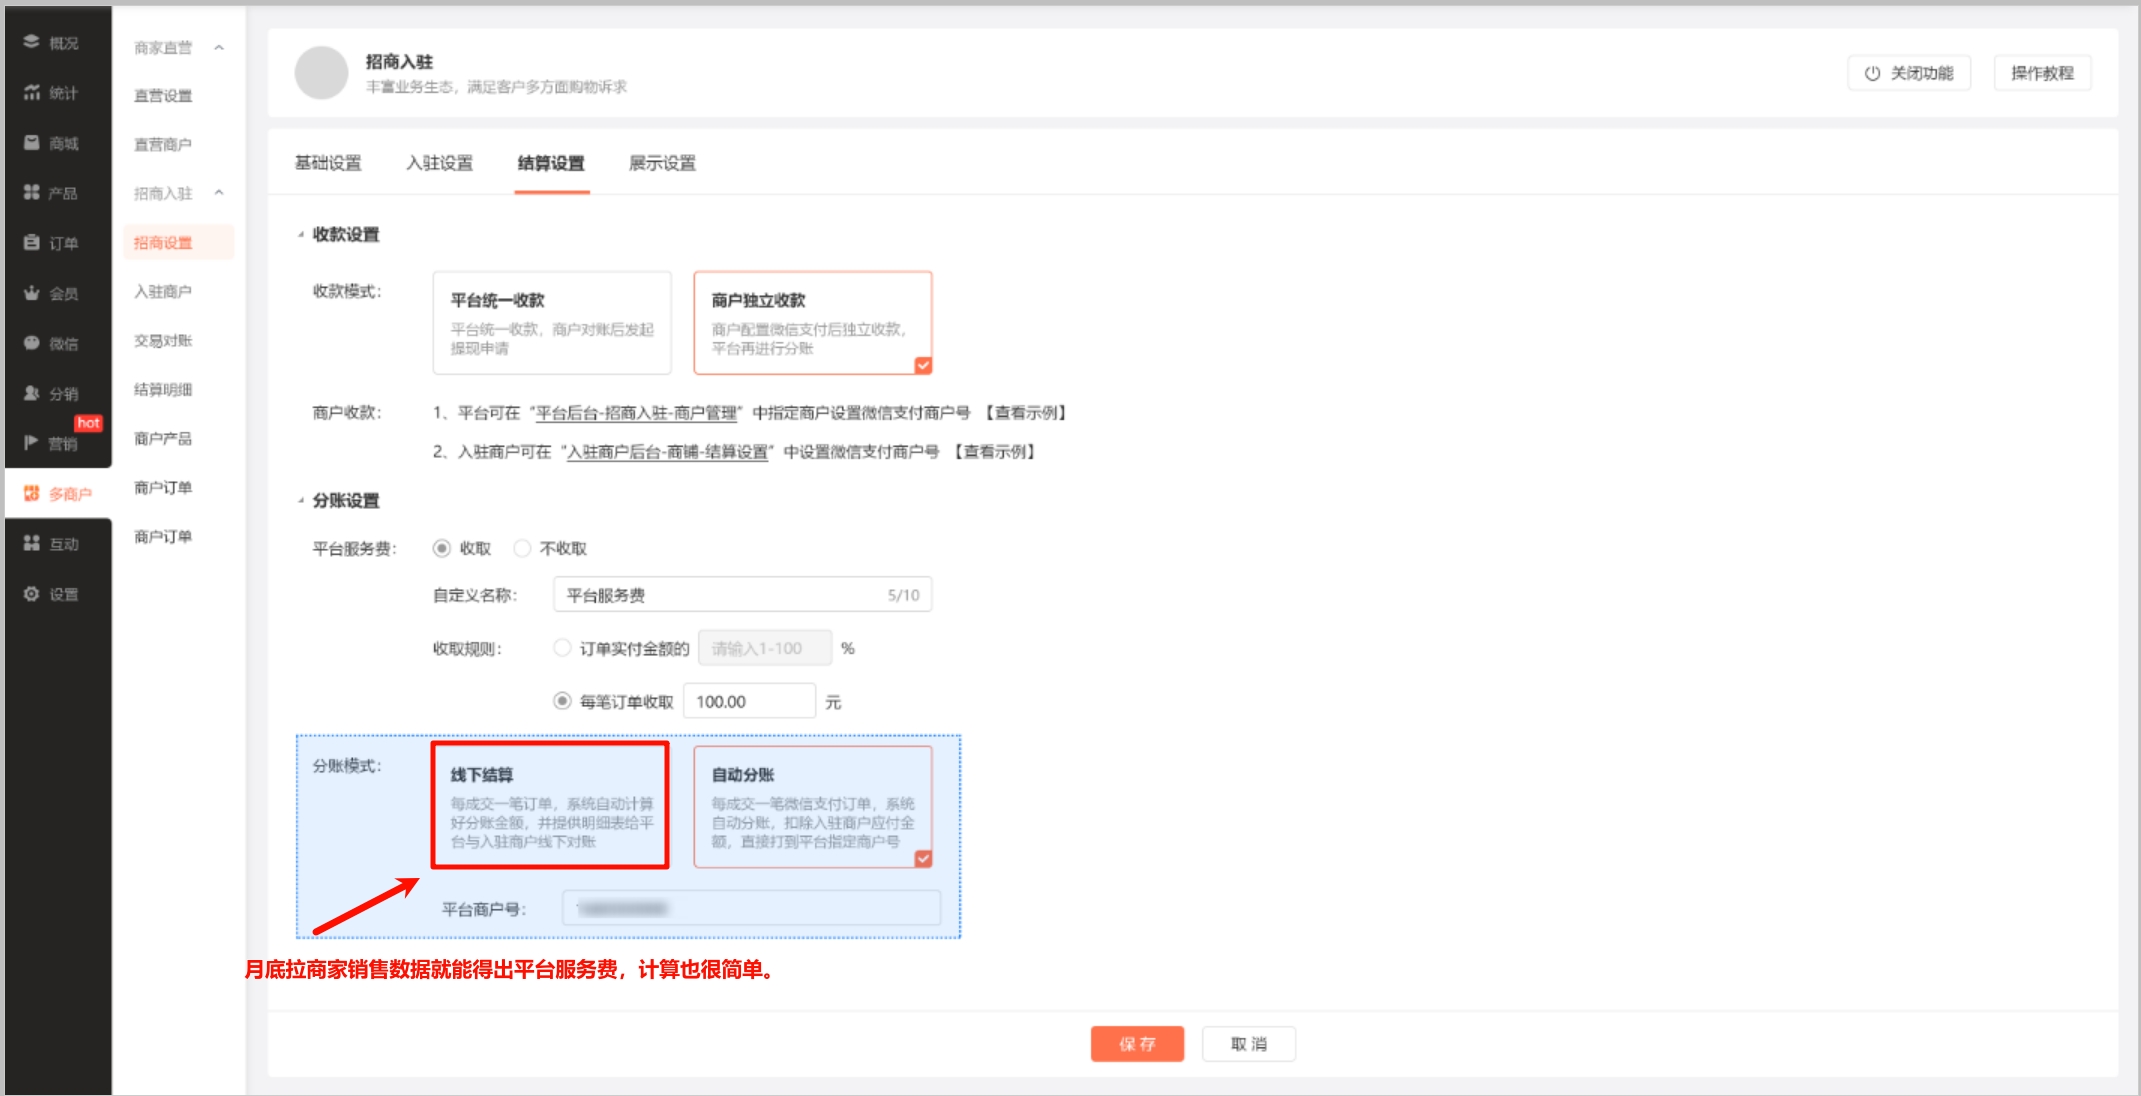The height and width of the screenshot is (1096, 2141).
Task: Click the 取消 cancel button
Action: (1249, 1044)
